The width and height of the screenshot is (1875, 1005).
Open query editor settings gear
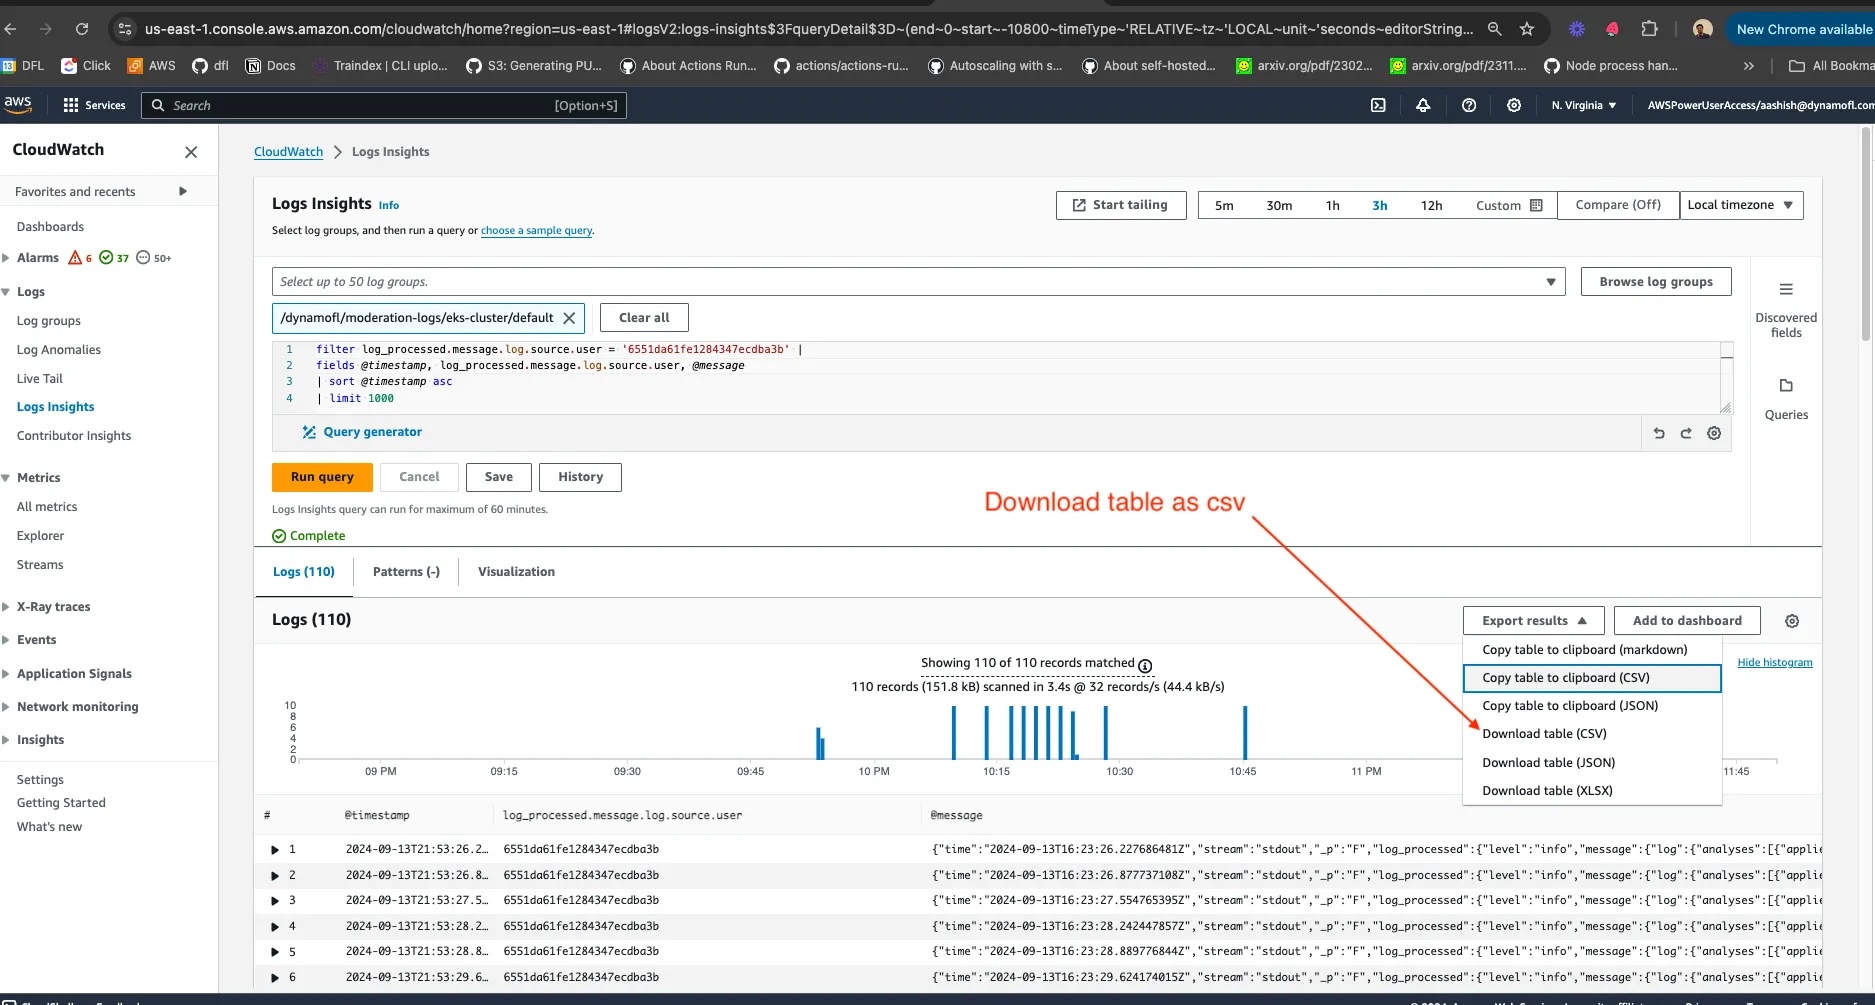click(1714, 433)
